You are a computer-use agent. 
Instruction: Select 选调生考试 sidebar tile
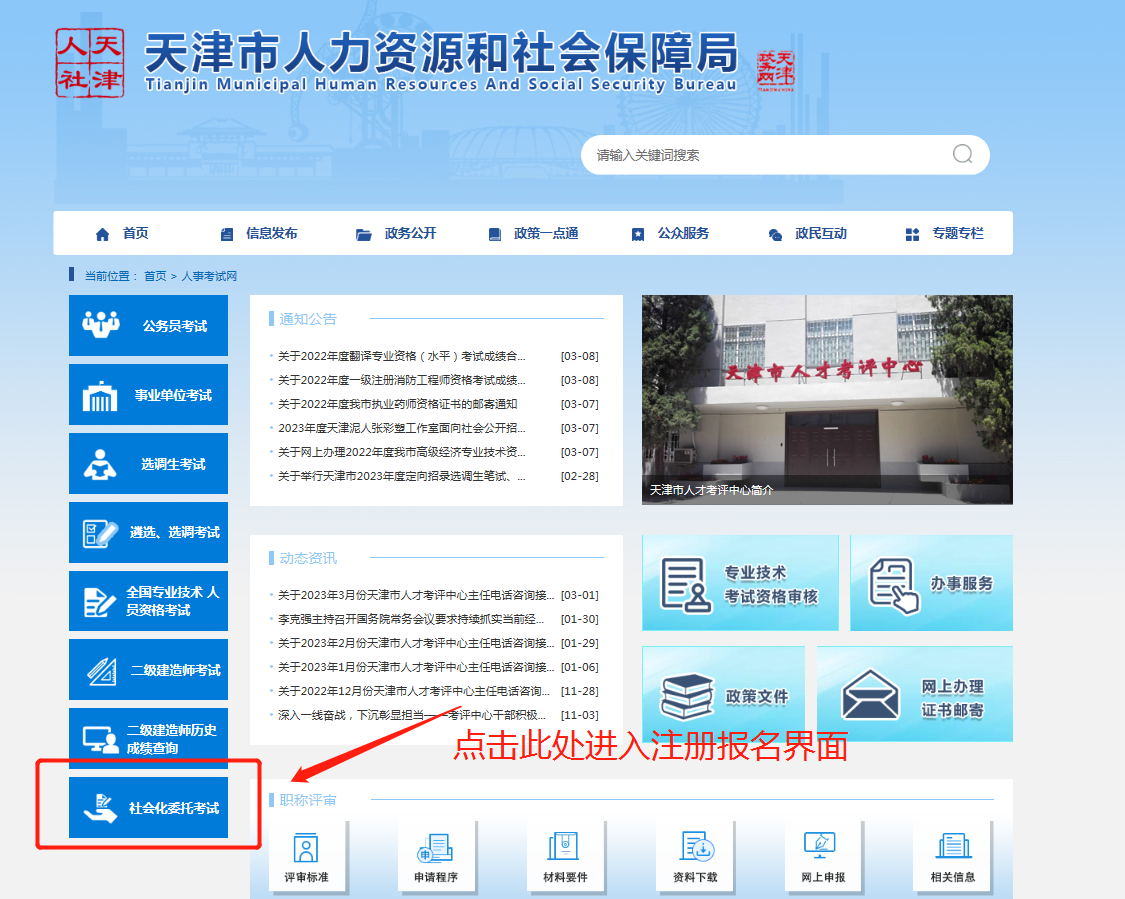[x=148, y=464]
